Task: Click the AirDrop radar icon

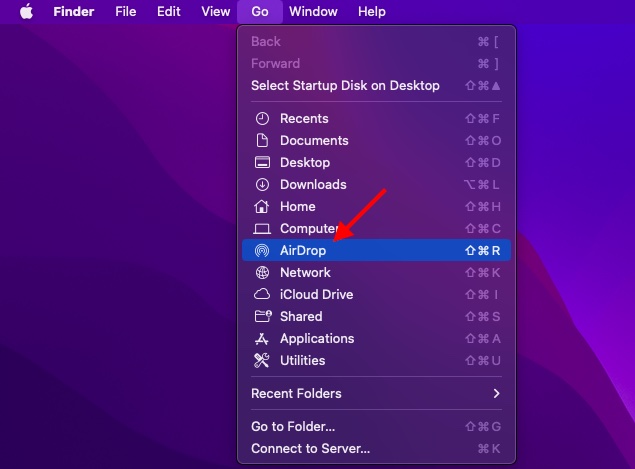Action: point(262,251)
